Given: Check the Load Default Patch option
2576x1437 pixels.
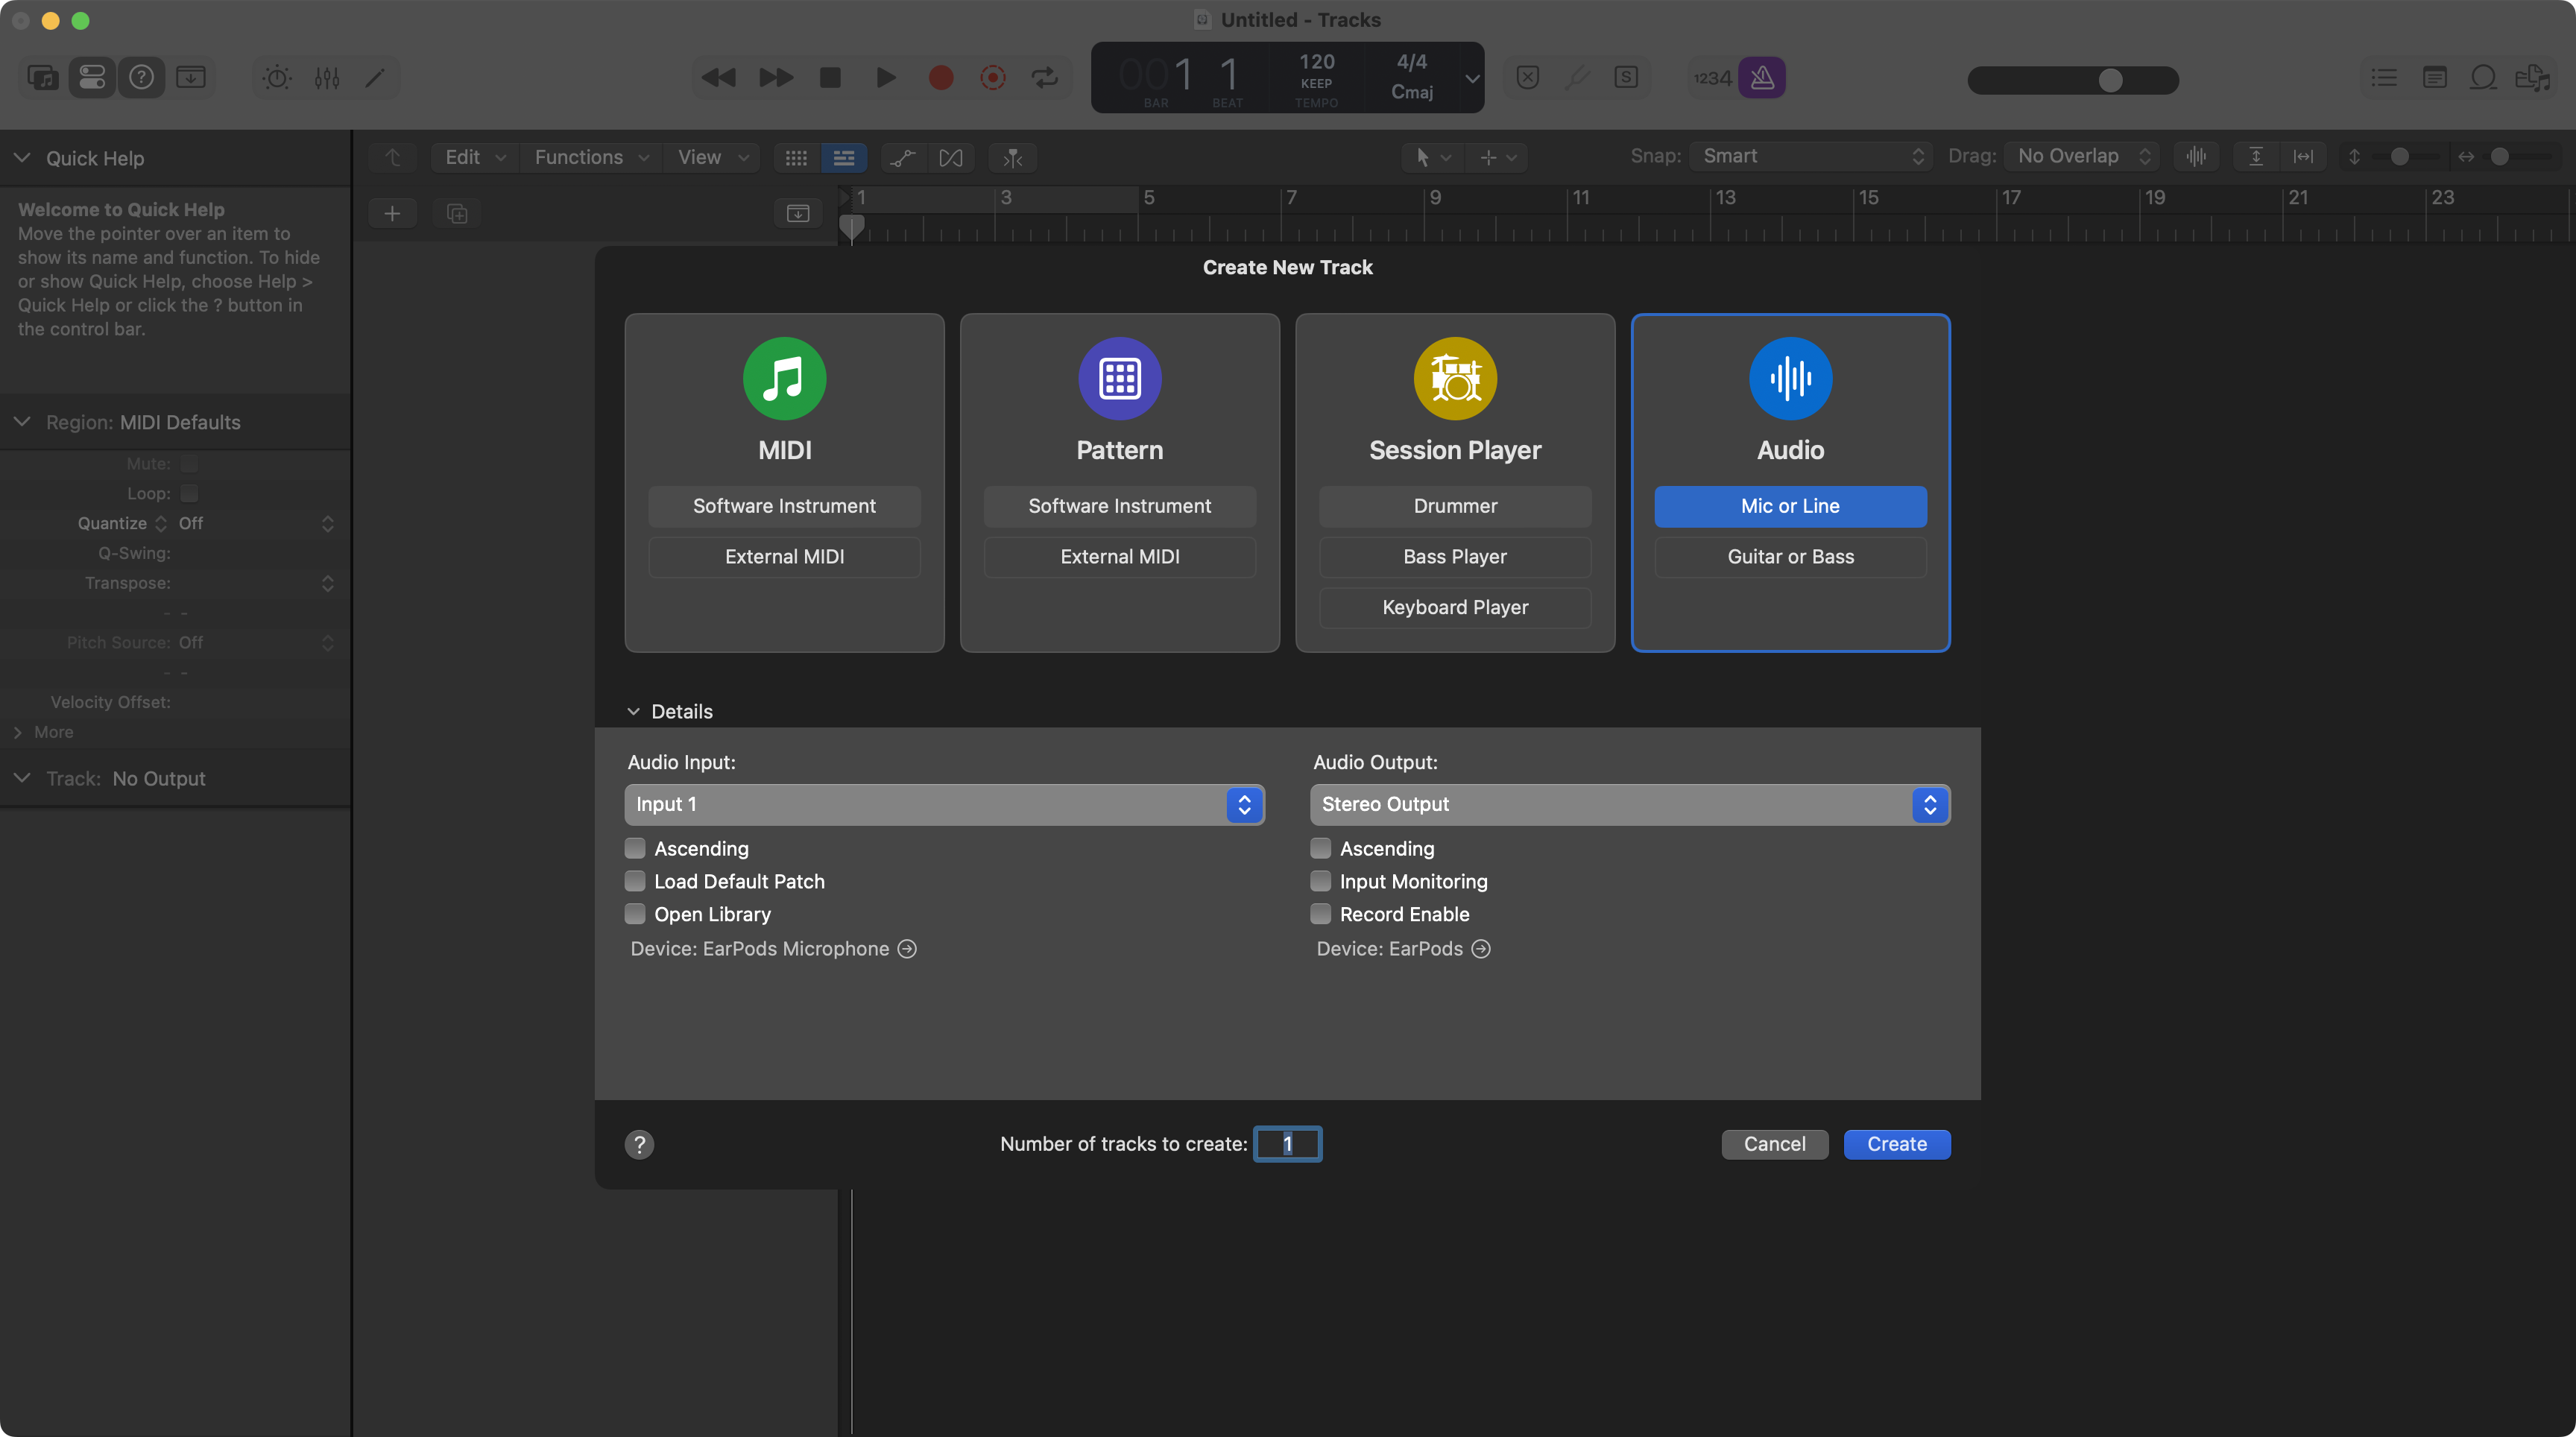Looking at the screenshot, I should tap(635, 881).
